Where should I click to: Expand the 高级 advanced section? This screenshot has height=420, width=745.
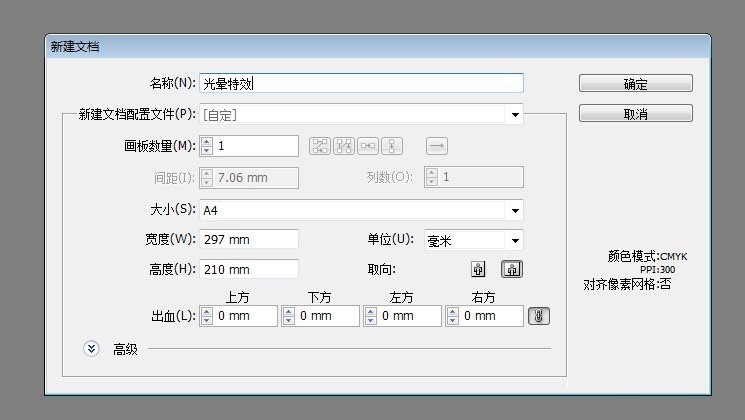click(x=91, y=349)
